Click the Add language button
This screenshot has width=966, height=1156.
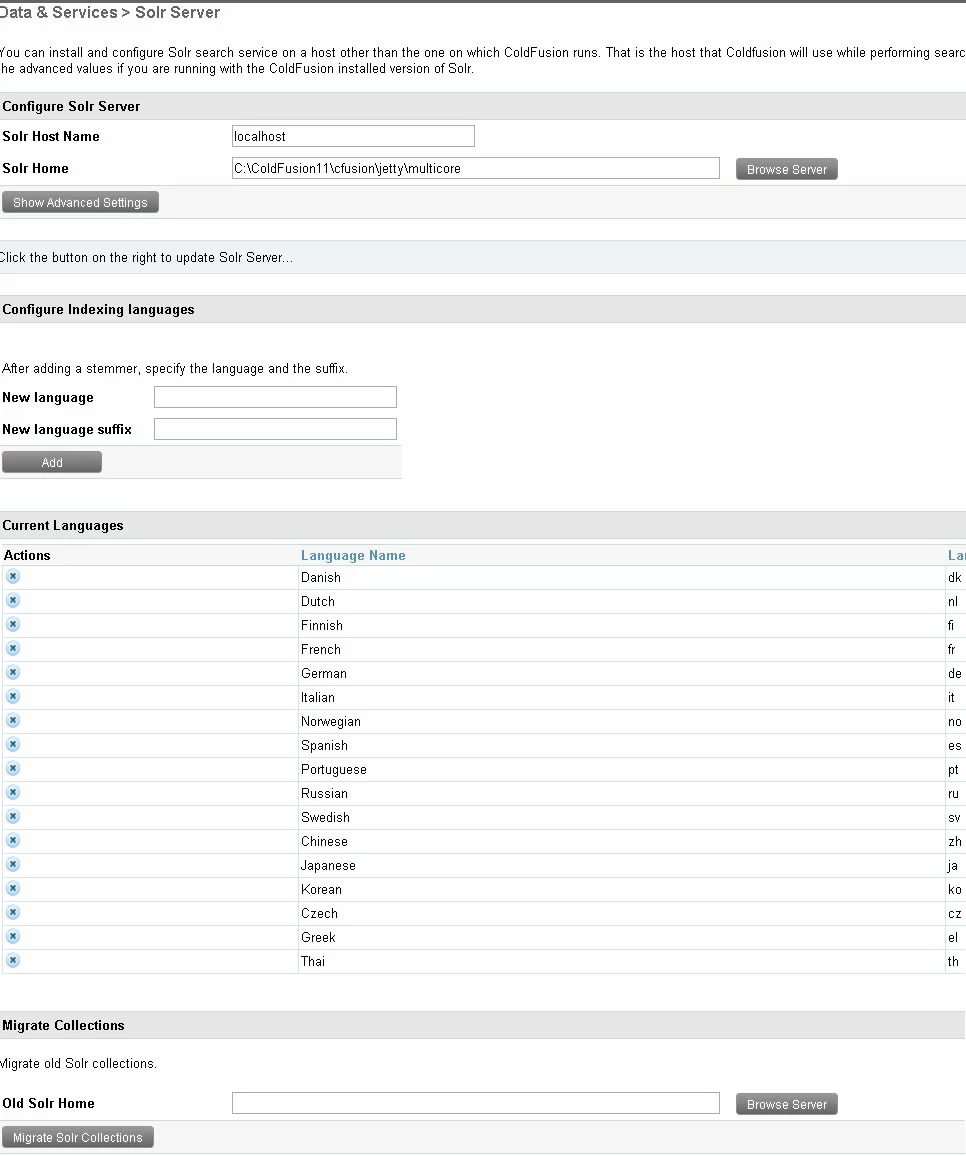(52, 462)
